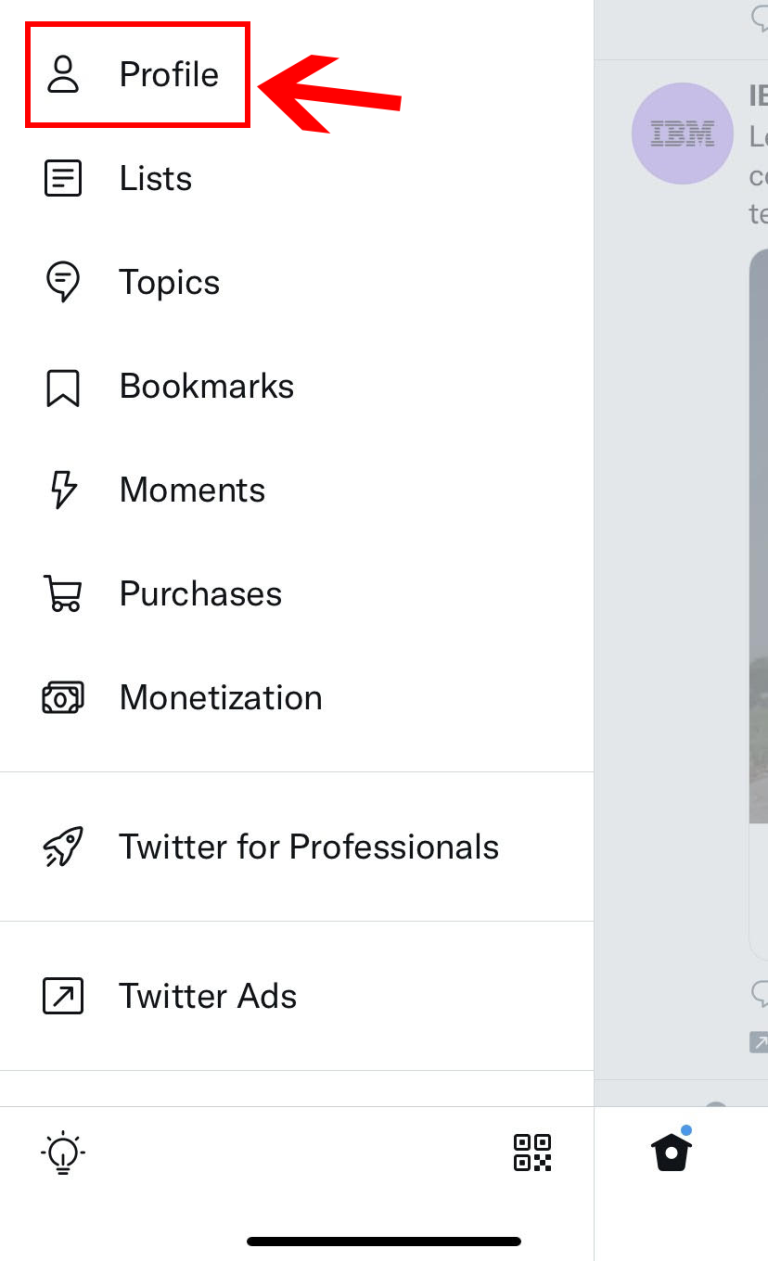
Task: Tap the Monetization cash icon
Action: [x=63, y=698]
